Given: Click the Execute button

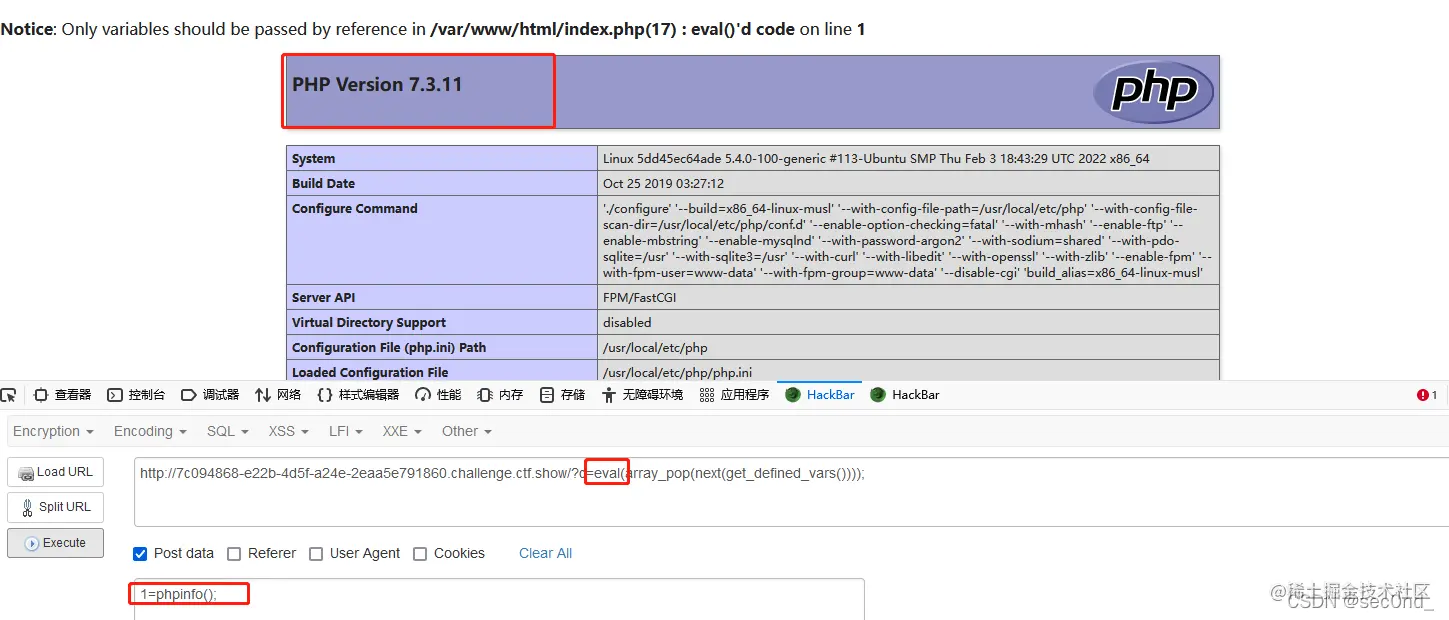Looking at the screenshot, I should pyautogui.click(x=55, y=543).
